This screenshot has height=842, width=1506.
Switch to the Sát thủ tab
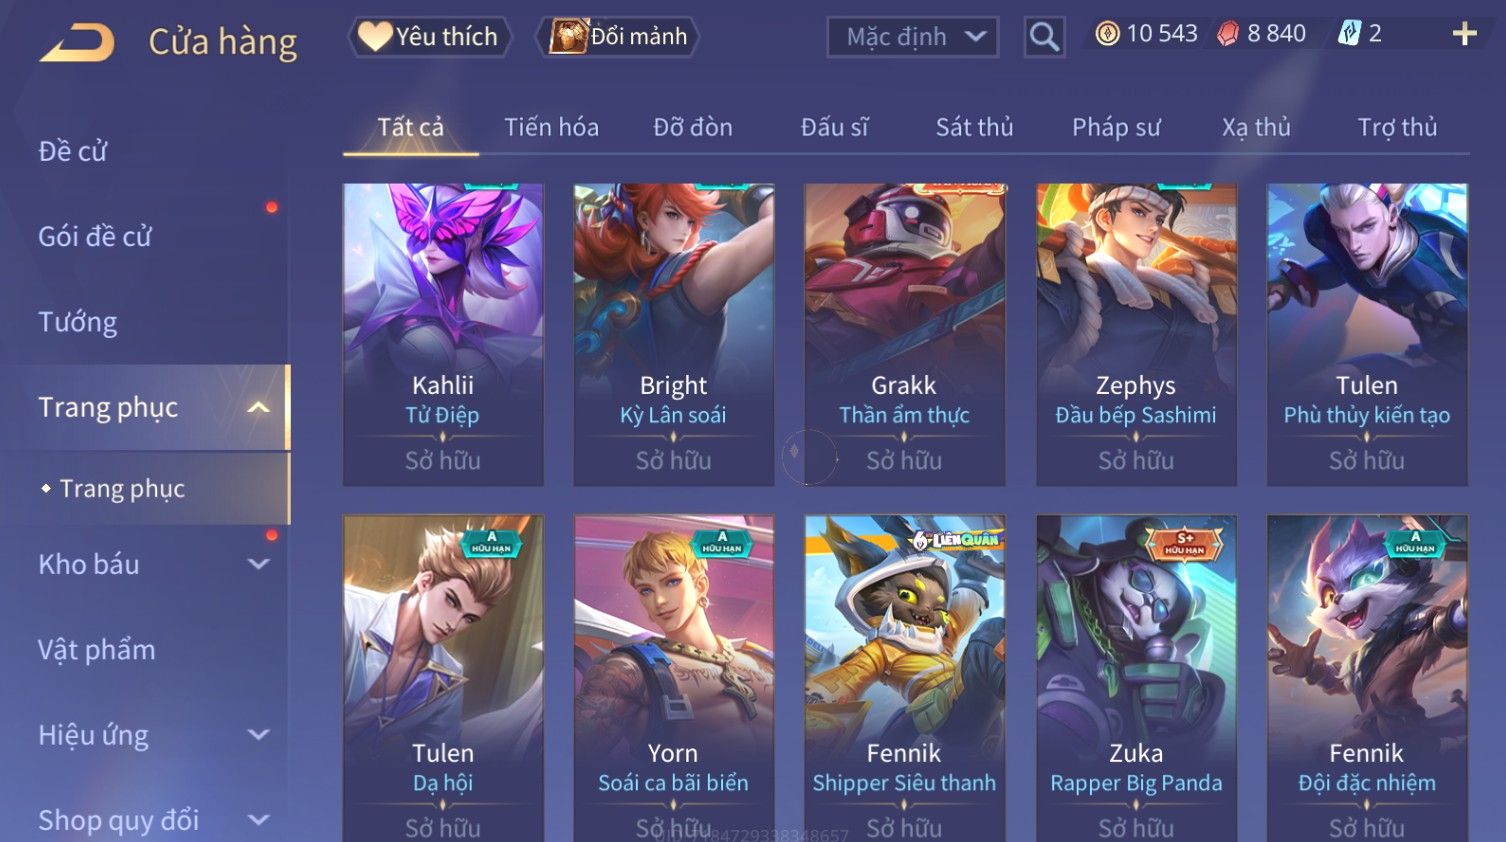pos(974,127)
